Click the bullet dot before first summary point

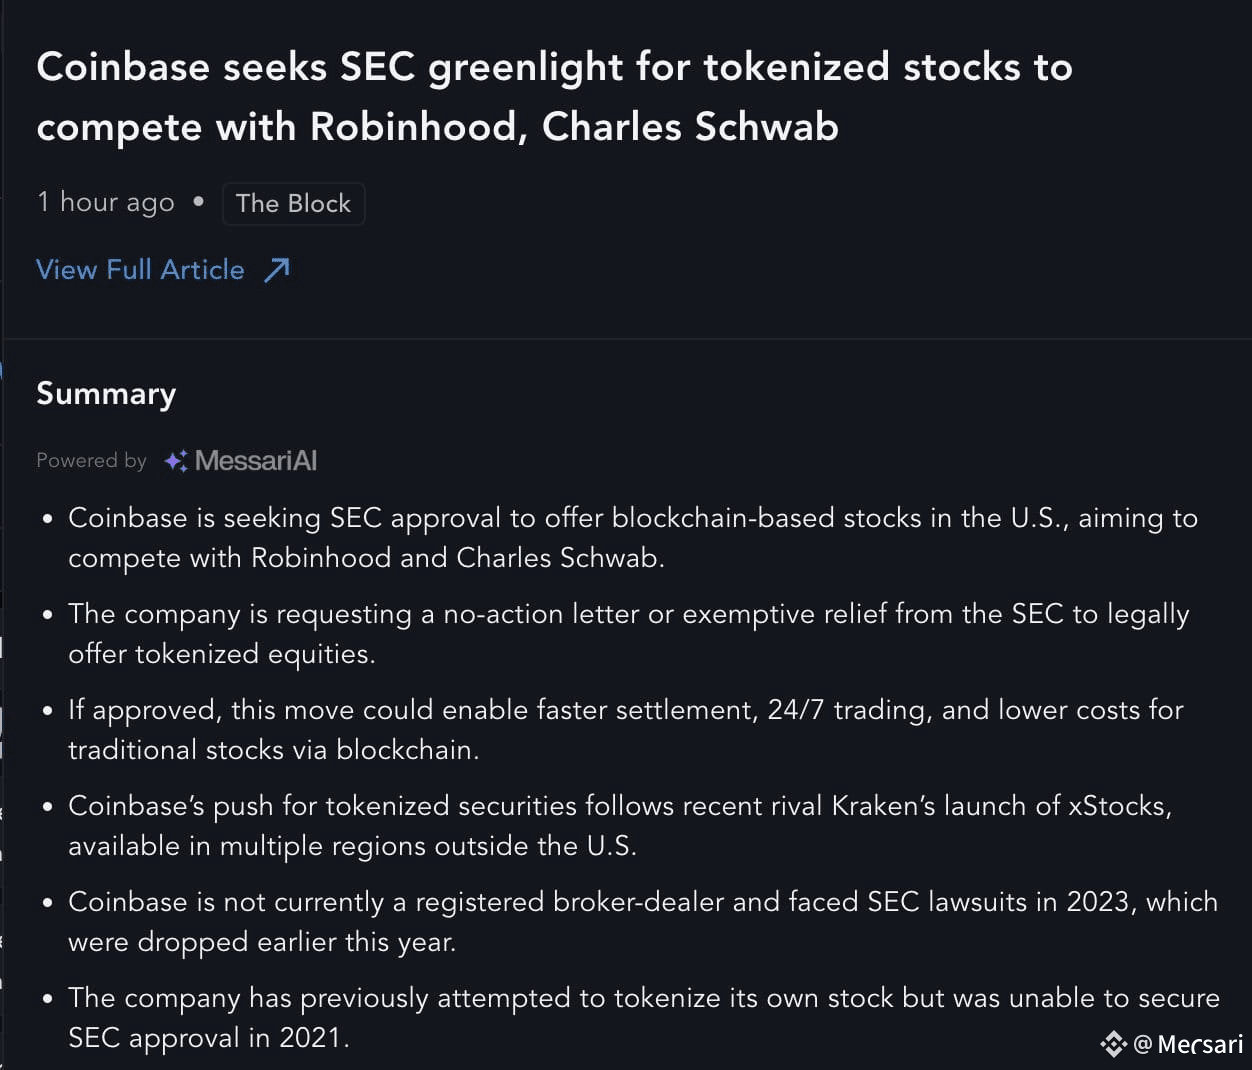47,519
